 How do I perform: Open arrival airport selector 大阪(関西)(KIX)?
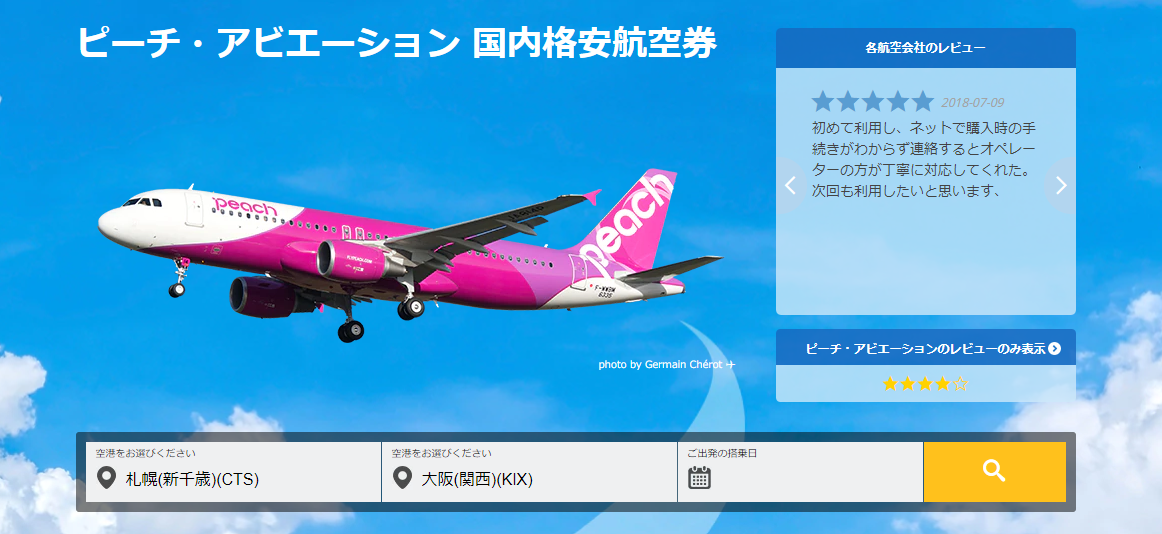click(529, 472)
